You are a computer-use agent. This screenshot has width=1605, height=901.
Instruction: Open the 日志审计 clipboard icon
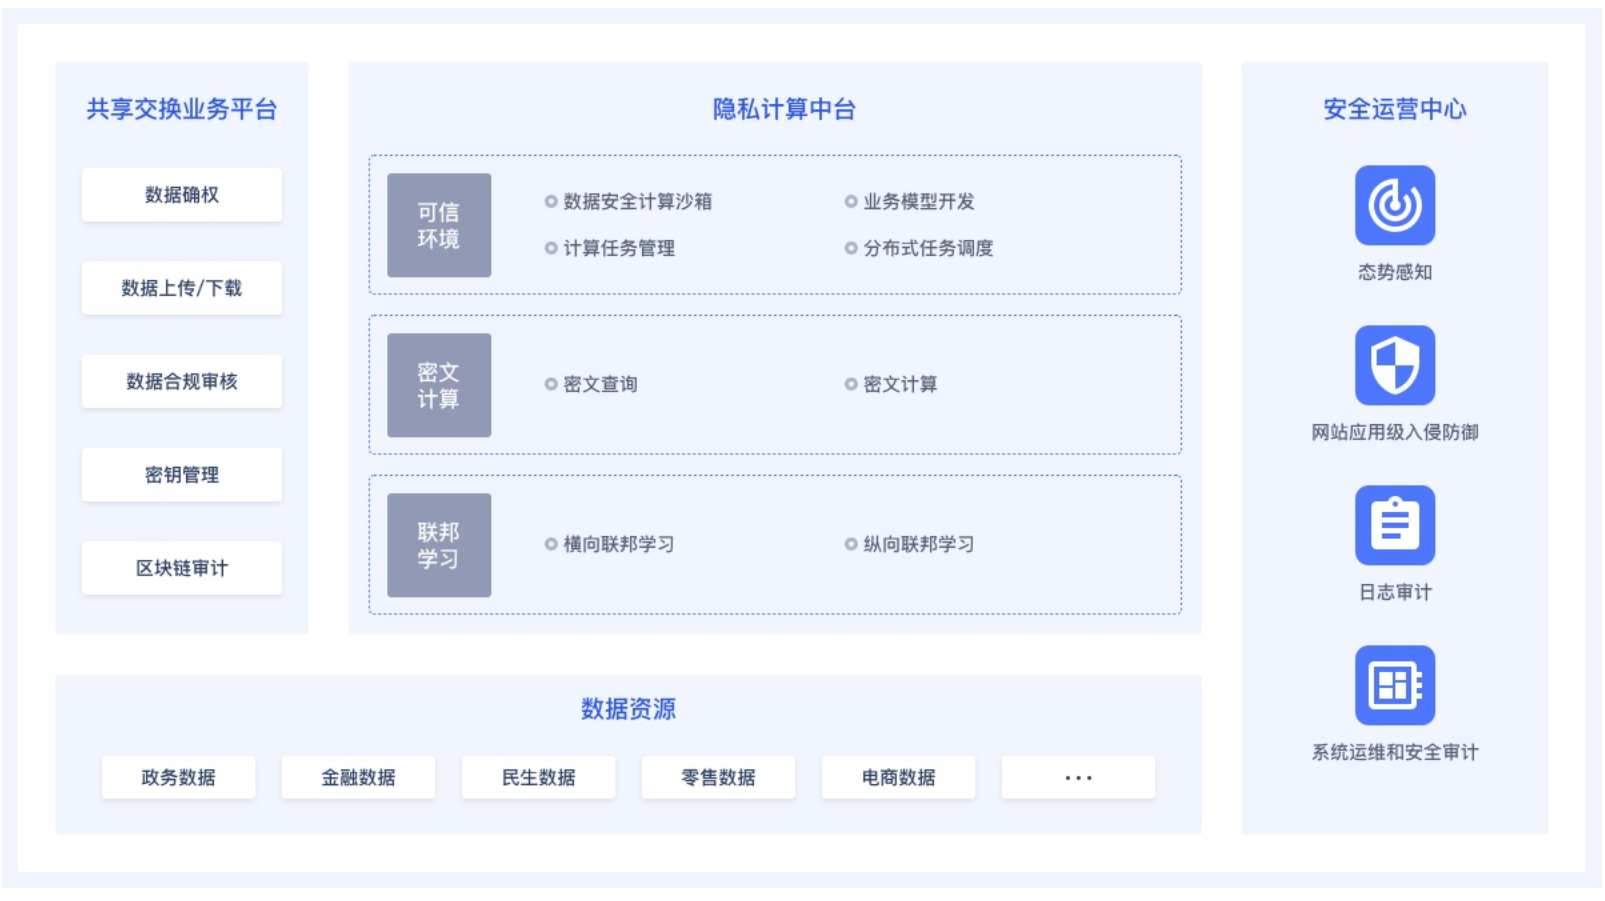click(1394, 525)
